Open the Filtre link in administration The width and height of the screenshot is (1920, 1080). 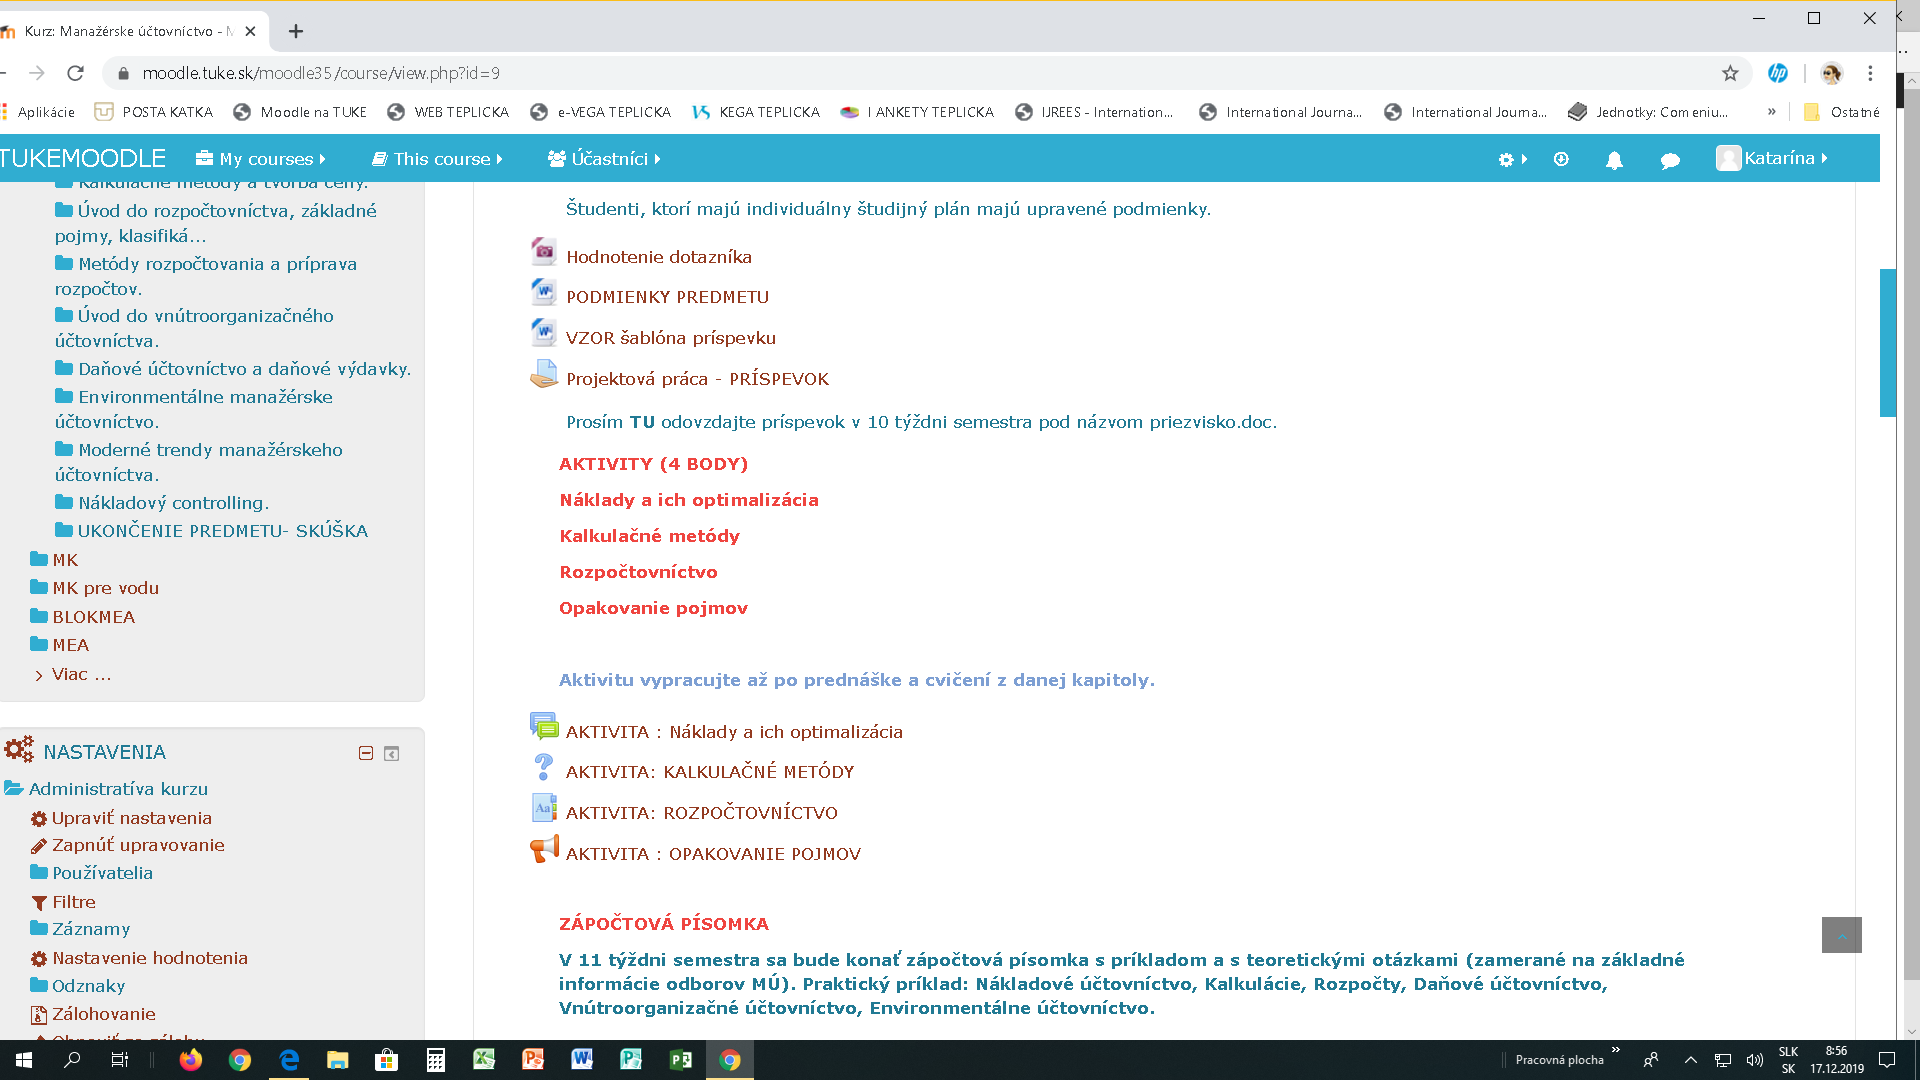tap(73, 902)
